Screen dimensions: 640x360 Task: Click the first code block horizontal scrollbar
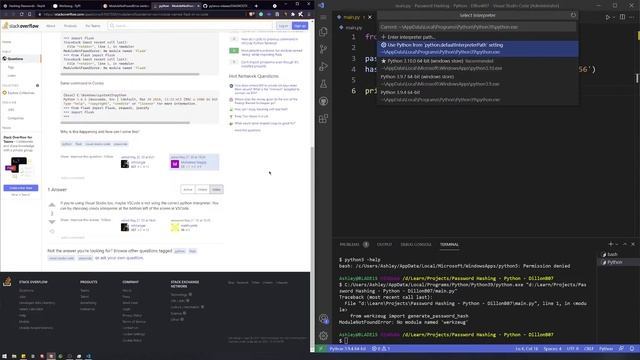click(130, 74)
